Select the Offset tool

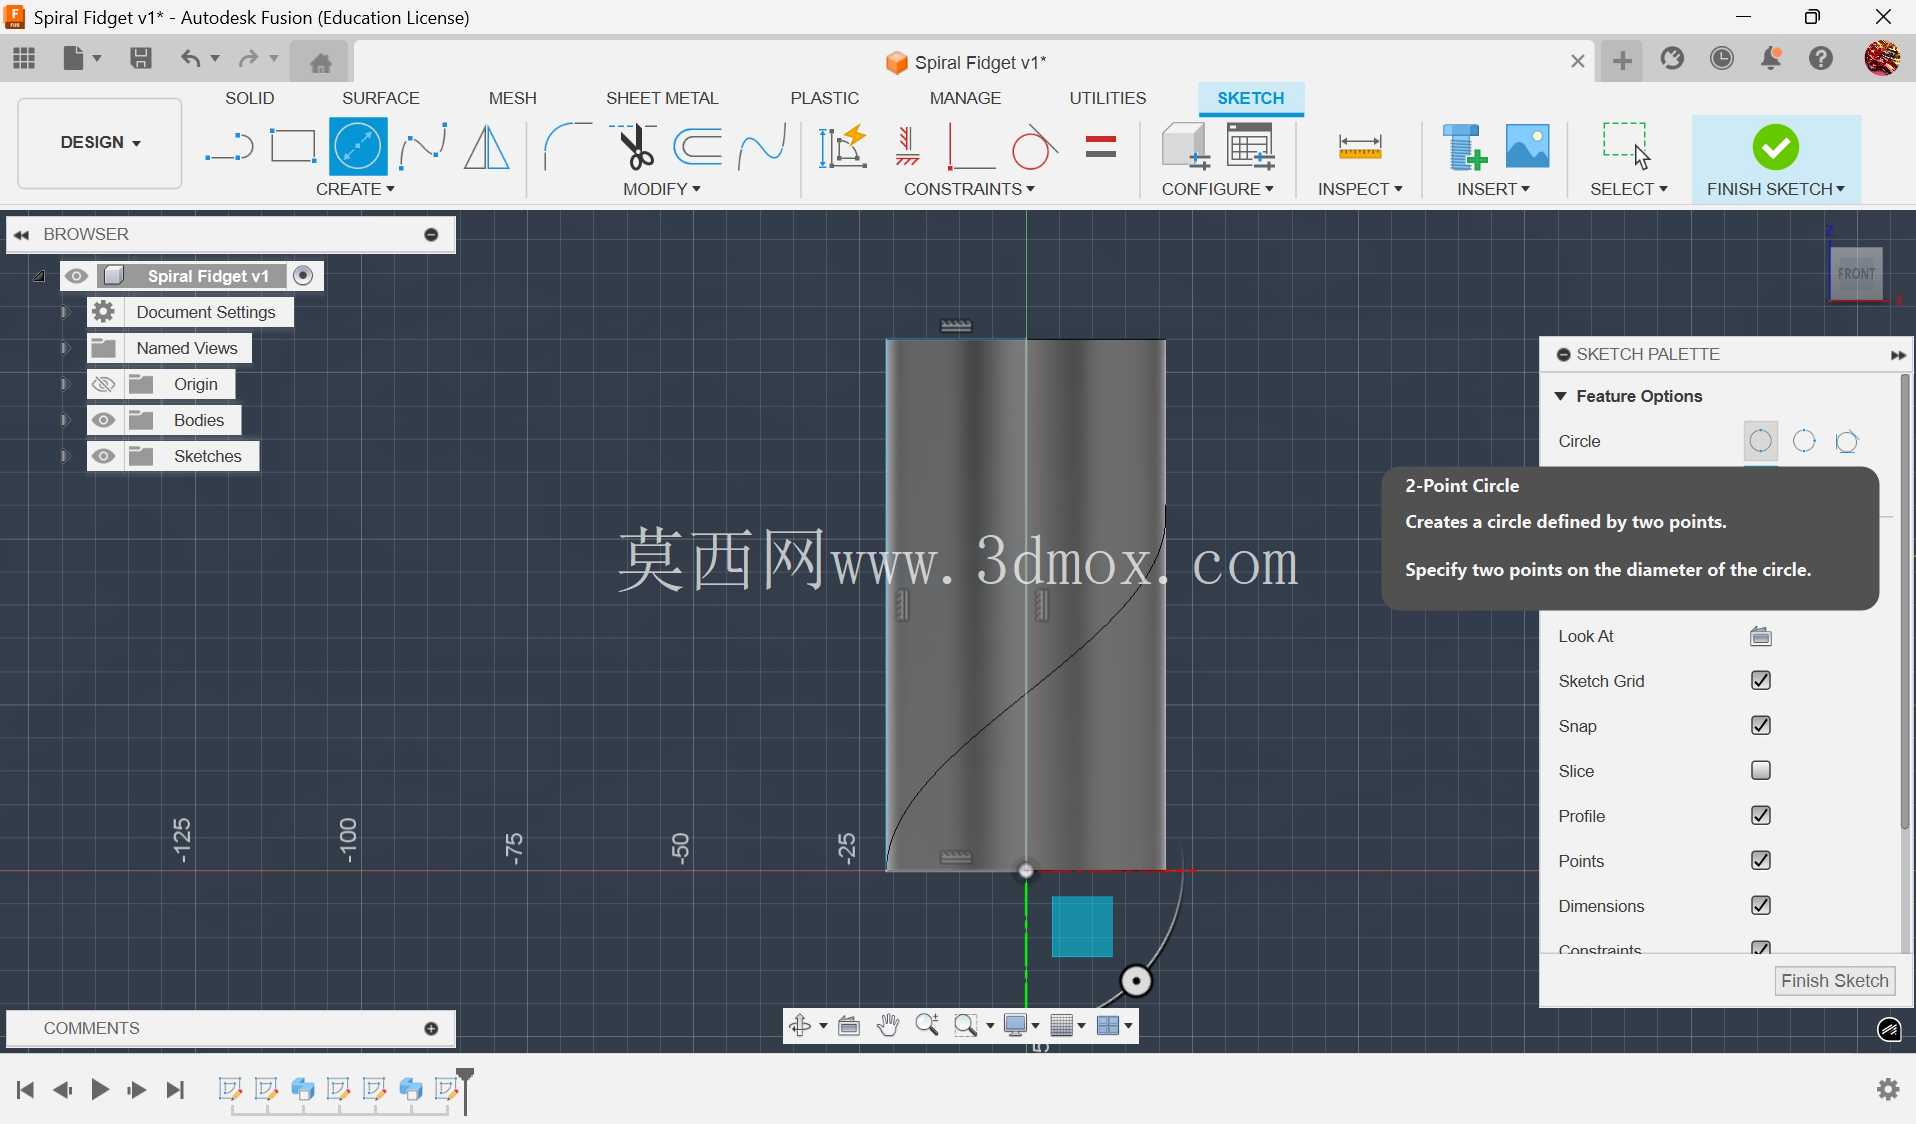pyautogui.click(x=698, y=147)
